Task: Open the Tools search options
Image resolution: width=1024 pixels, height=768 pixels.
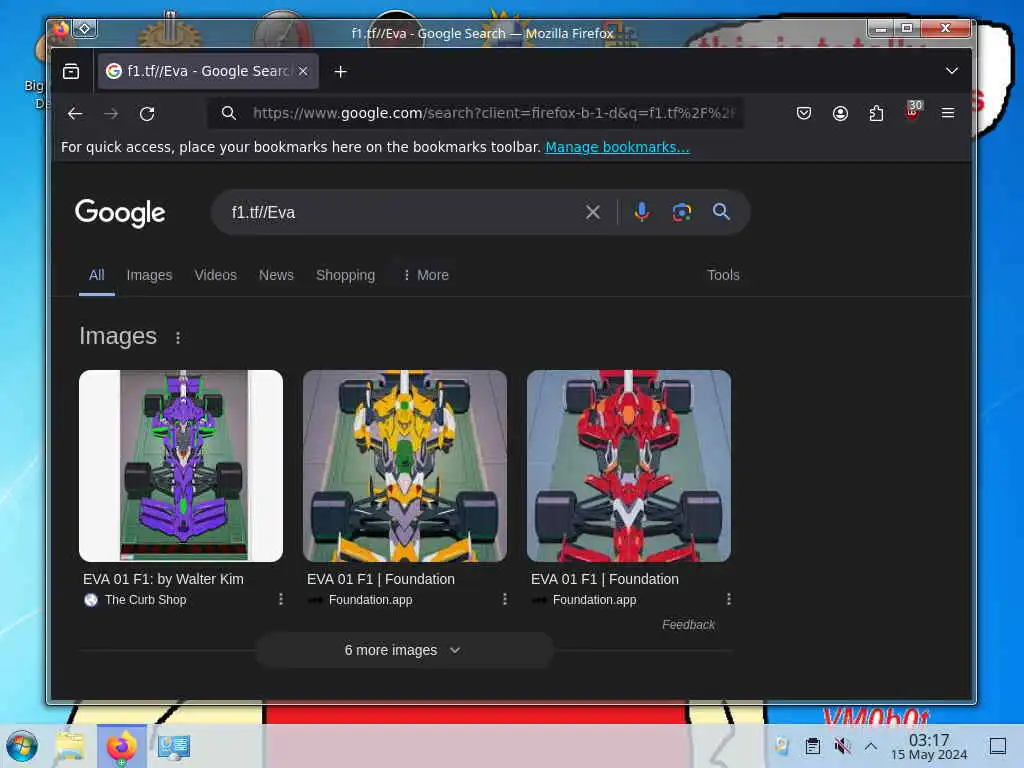Action: (723, 276)
